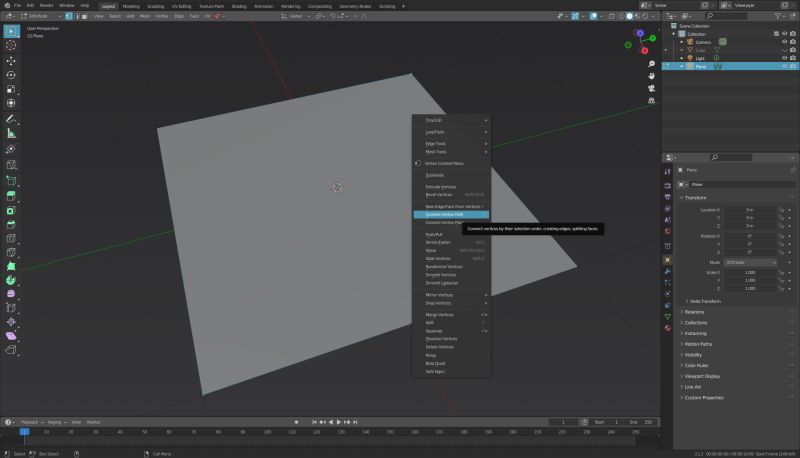Select the Annotate tool
The image size is (800, 458).
pos(11,119)
